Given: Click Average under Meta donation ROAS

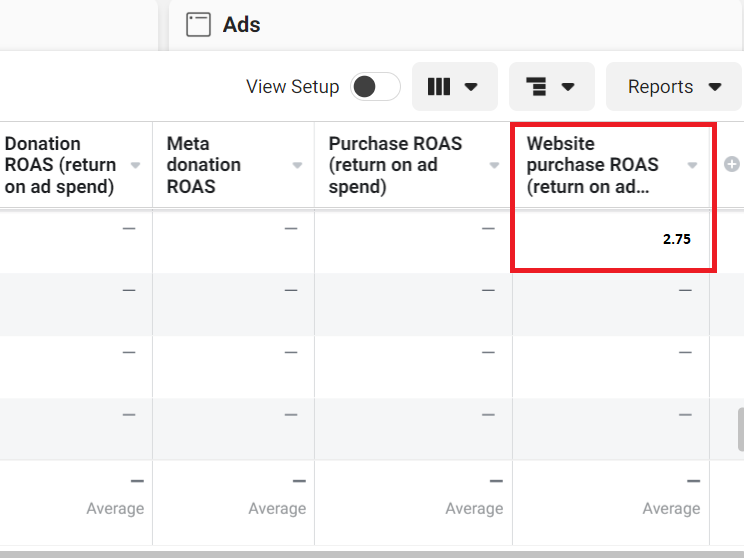Looking at the screenshot, I should pos(277,509).
